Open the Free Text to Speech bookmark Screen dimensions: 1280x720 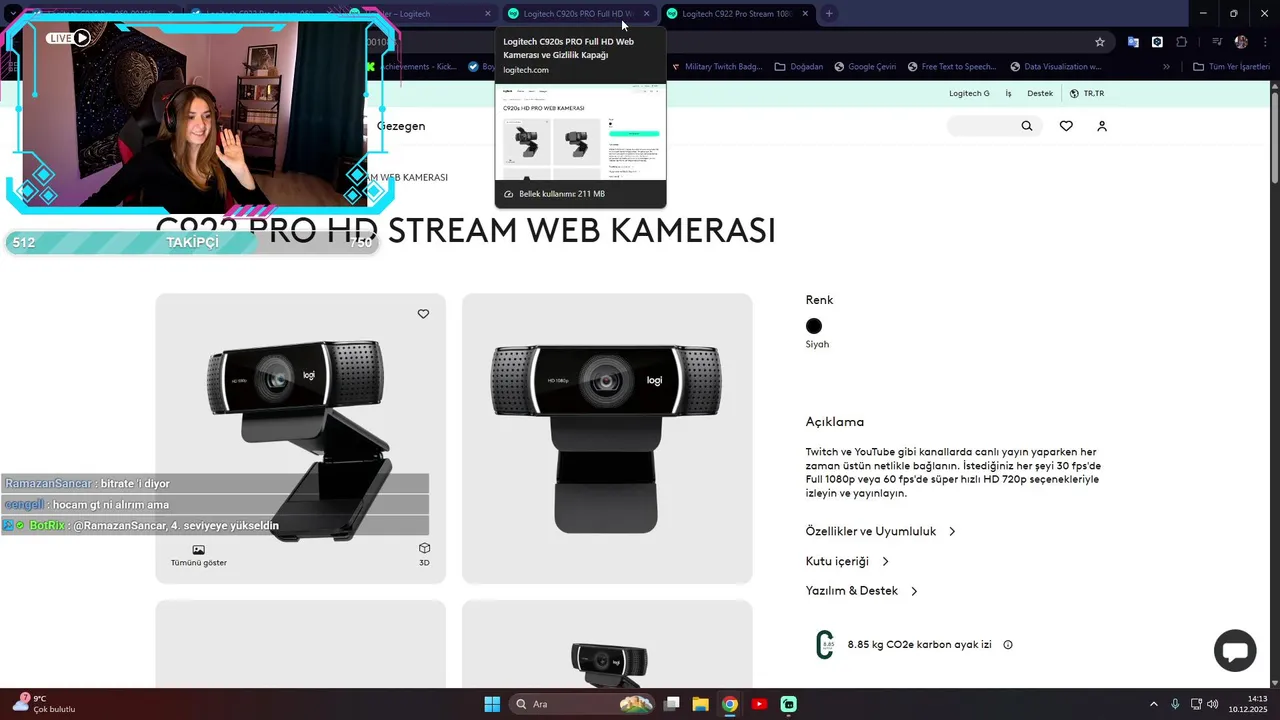(952, 67)
